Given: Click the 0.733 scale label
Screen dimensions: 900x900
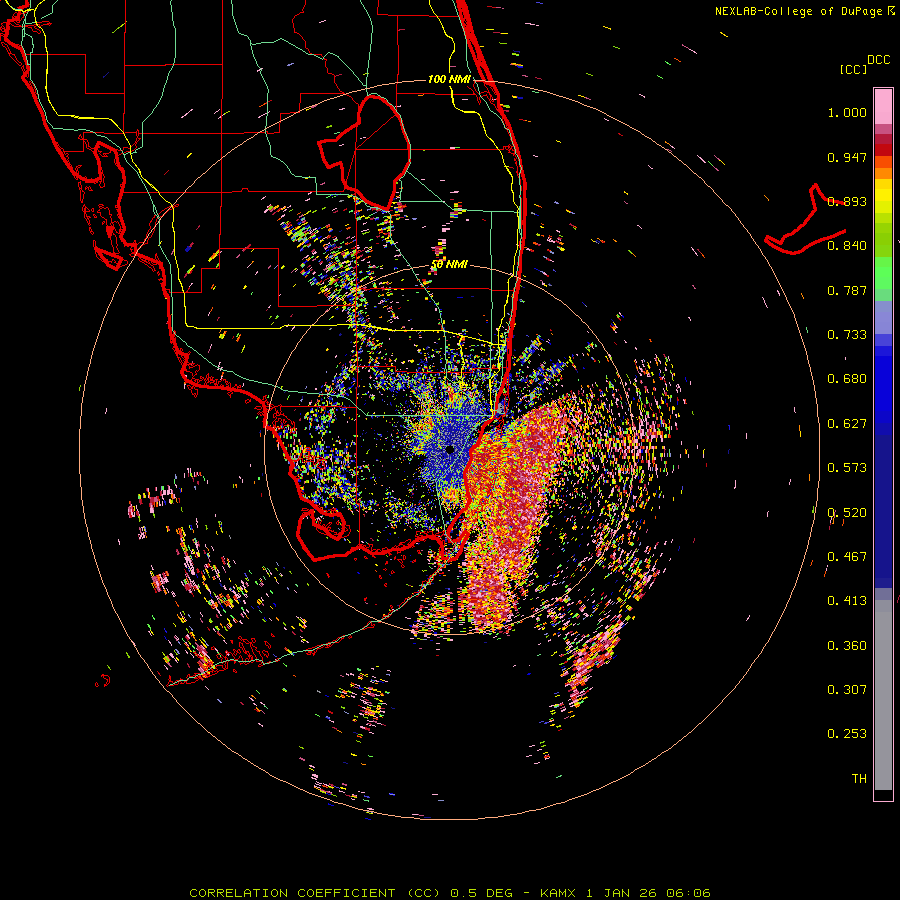Looking at the screenshot, I should point(847,335).
